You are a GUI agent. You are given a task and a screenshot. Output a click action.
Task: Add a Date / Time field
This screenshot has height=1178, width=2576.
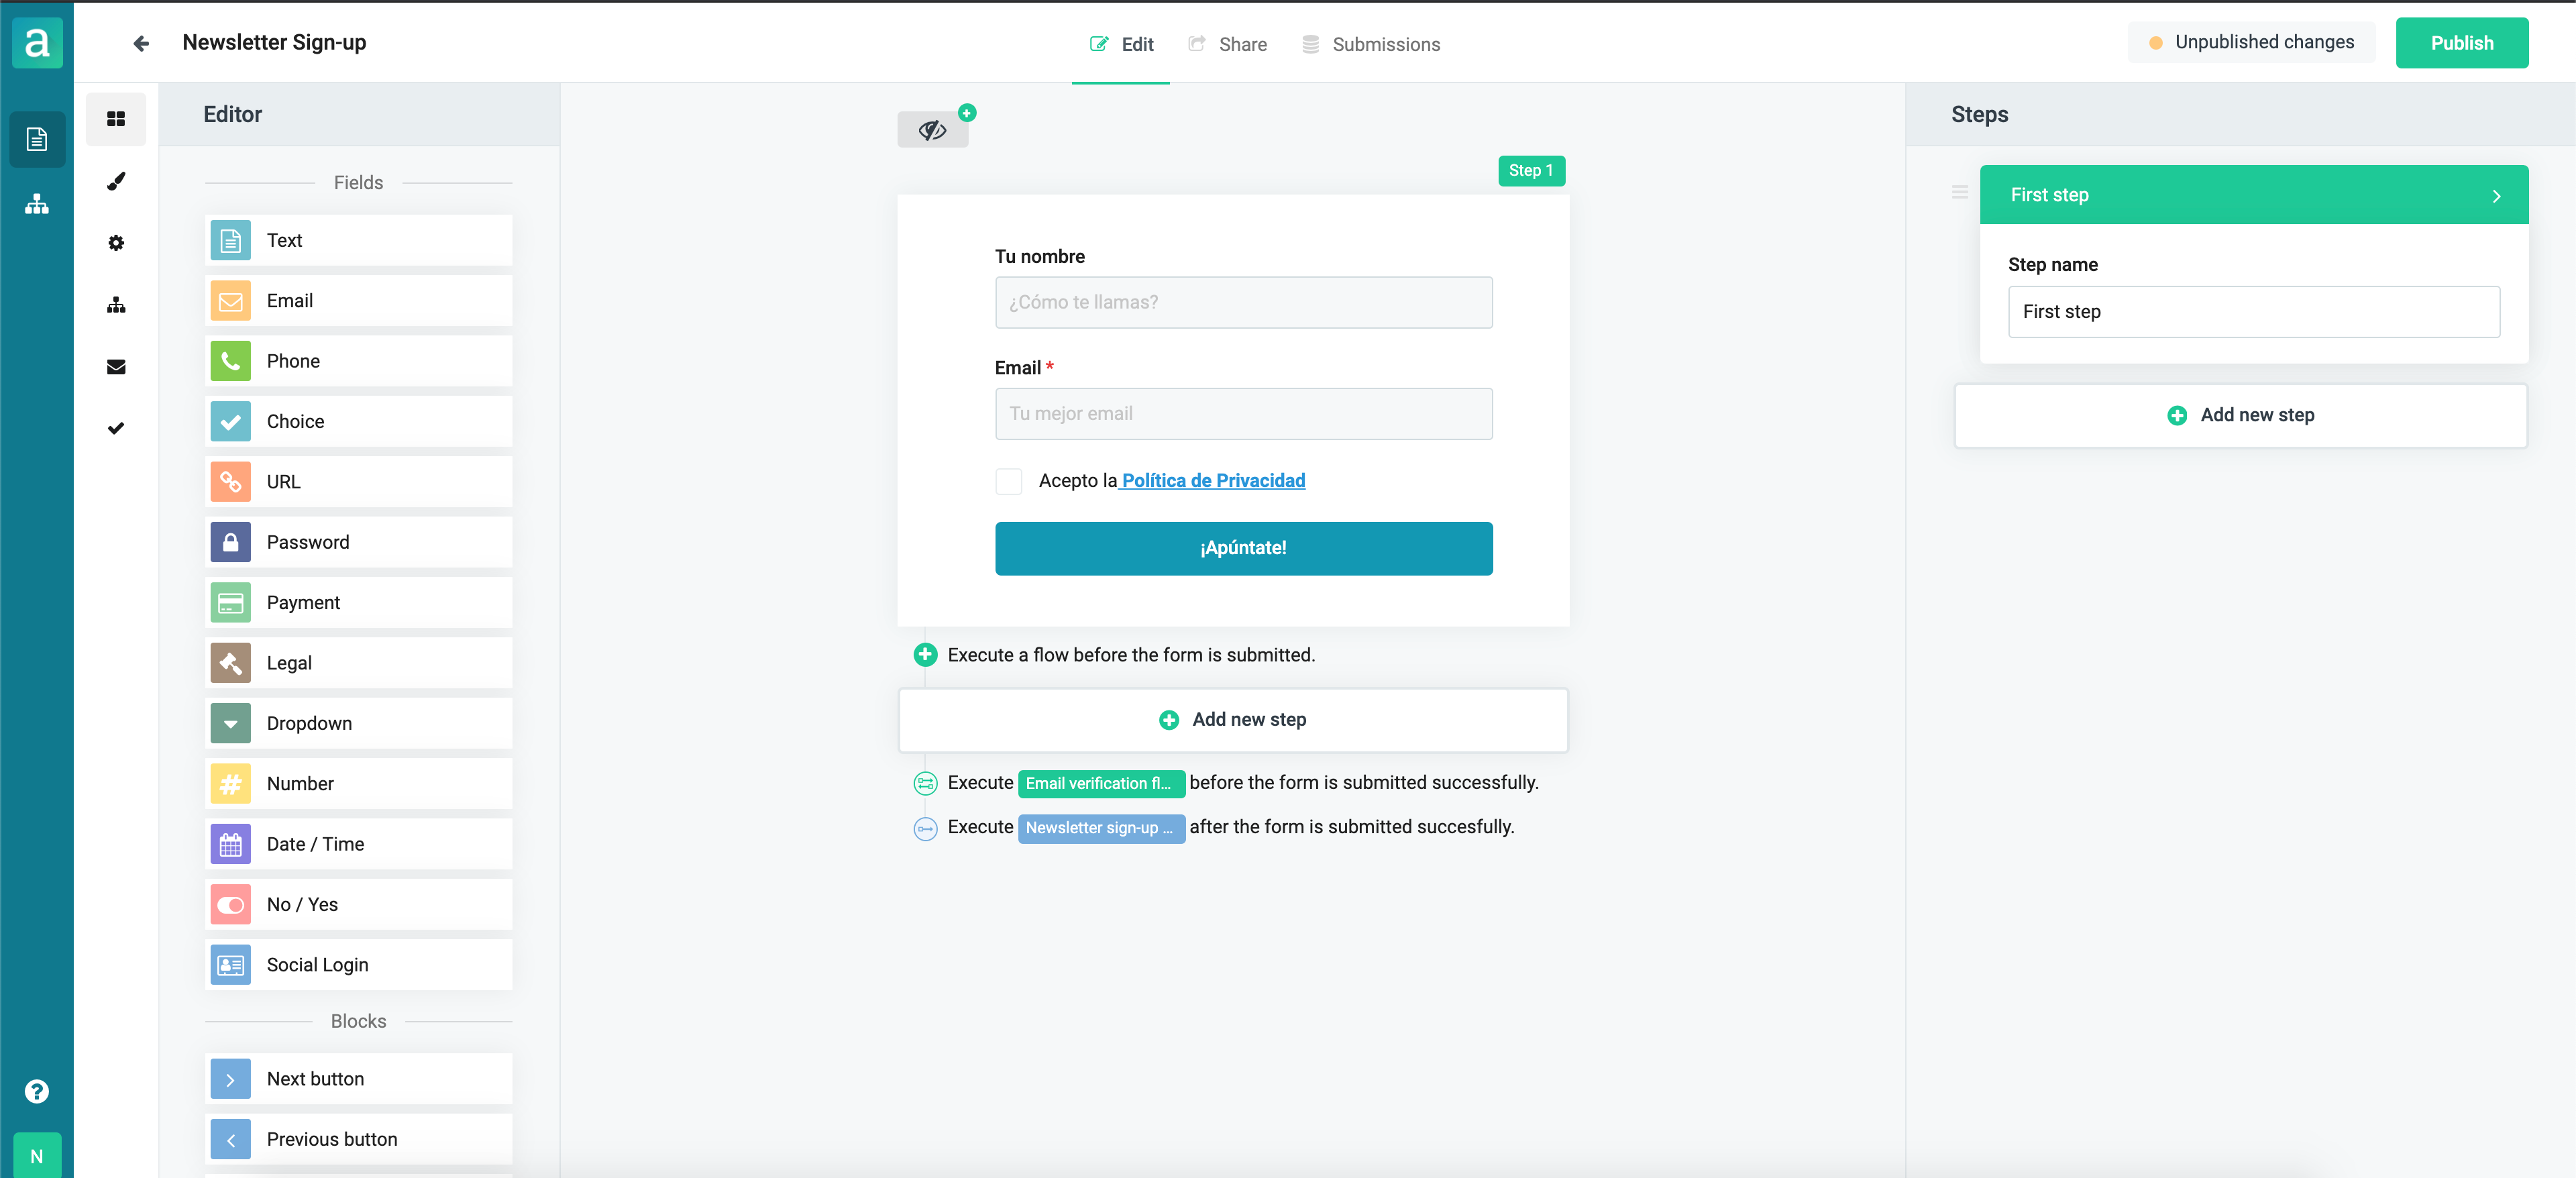click(x=359, y=844)
